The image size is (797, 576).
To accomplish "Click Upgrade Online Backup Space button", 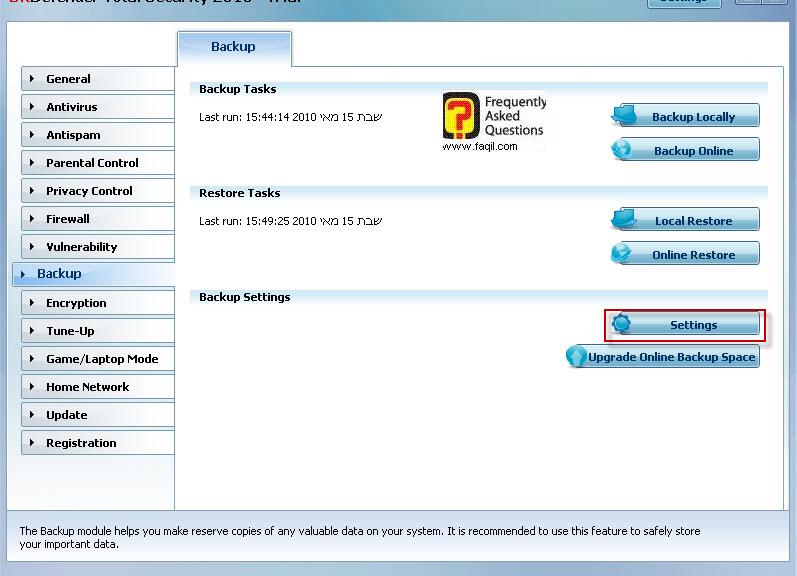I will 663,356.
